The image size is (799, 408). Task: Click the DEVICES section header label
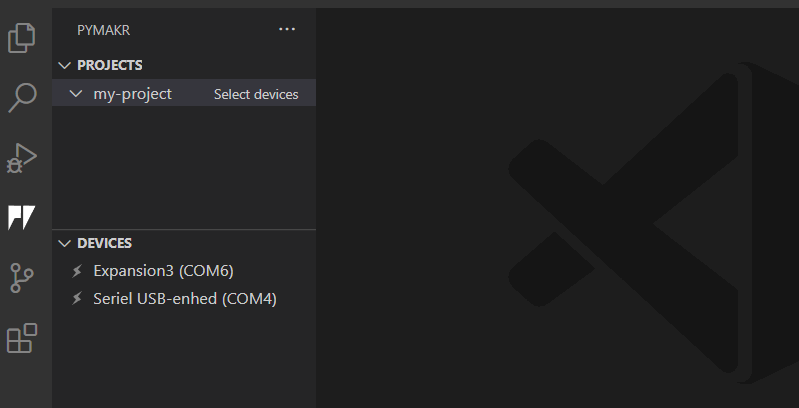click(x=105, y=243)
